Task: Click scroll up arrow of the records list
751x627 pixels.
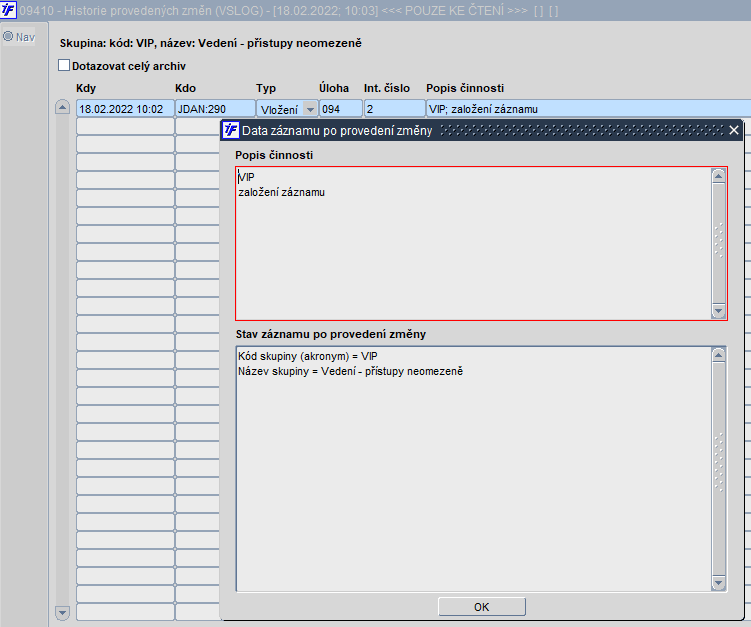Action: point(62,106)
